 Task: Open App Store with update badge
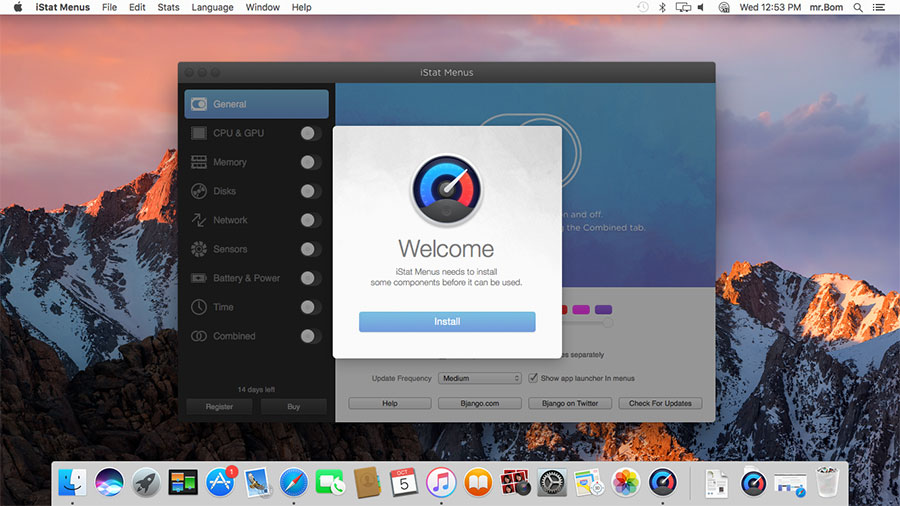coord(220,482)
